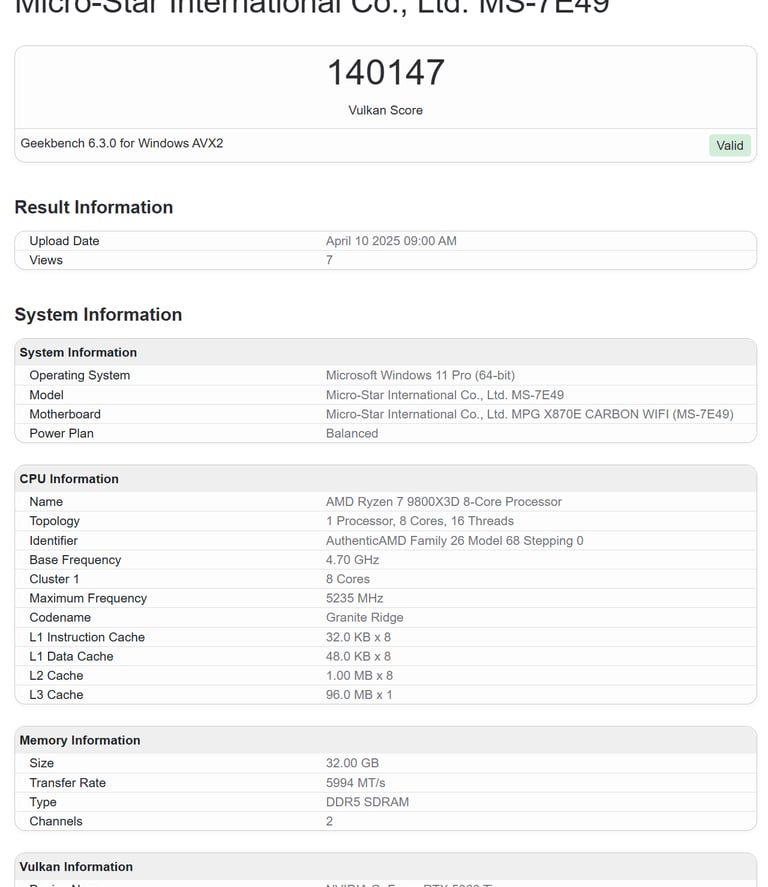
Task: Click the Channels value 2
Action: [329, 821]
